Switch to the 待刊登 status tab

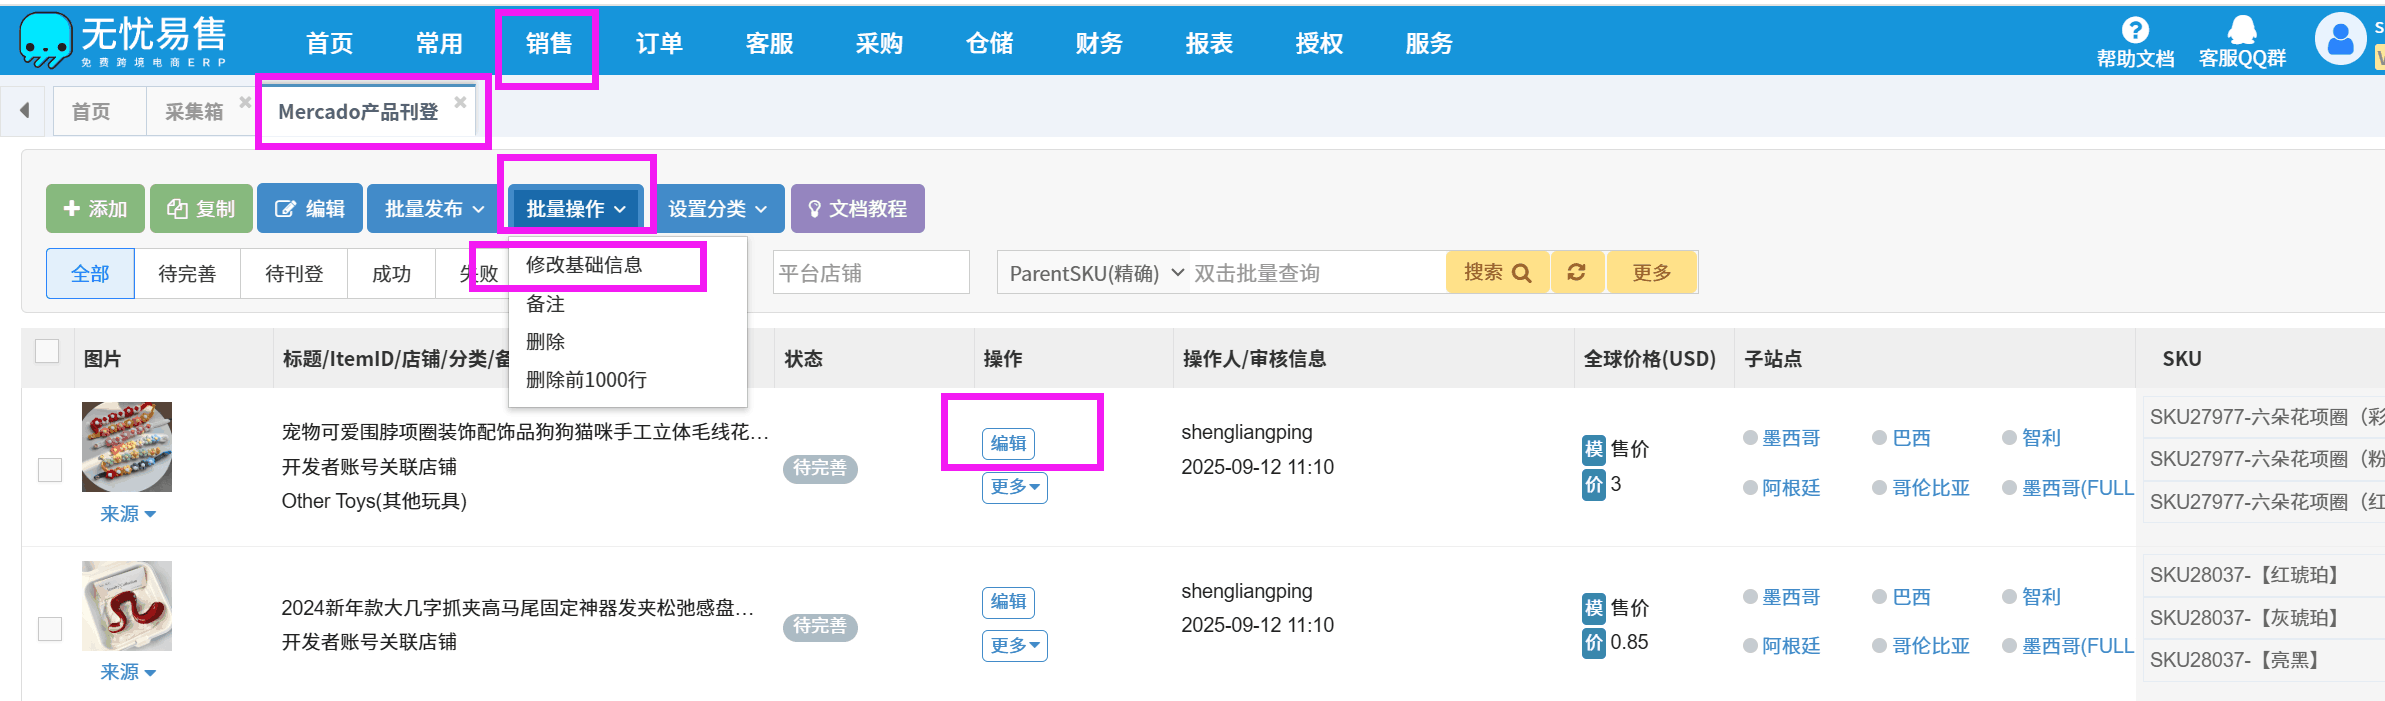(x=294, y=274)
